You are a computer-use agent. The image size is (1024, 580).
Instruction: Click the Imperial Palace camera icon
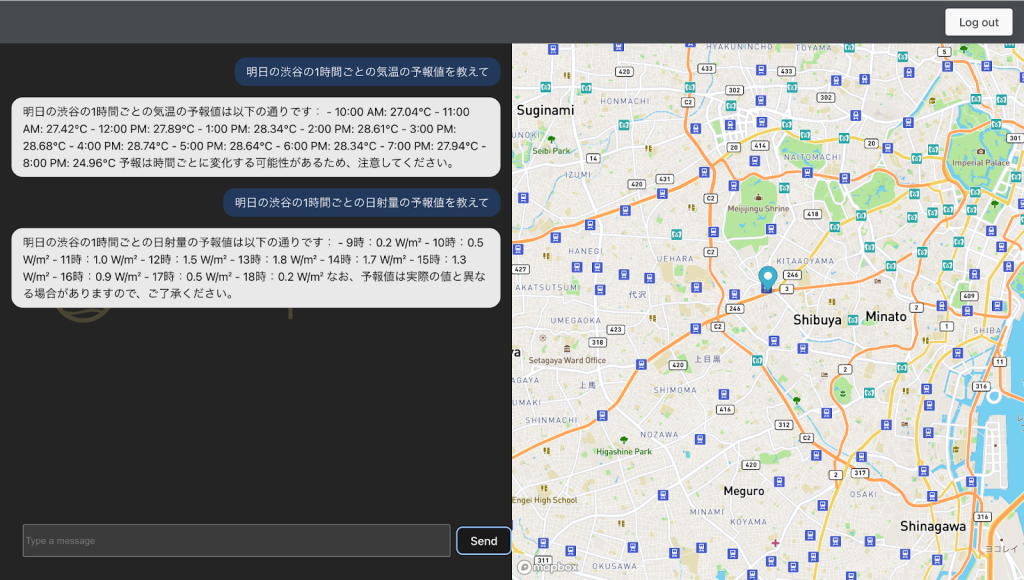980,151
